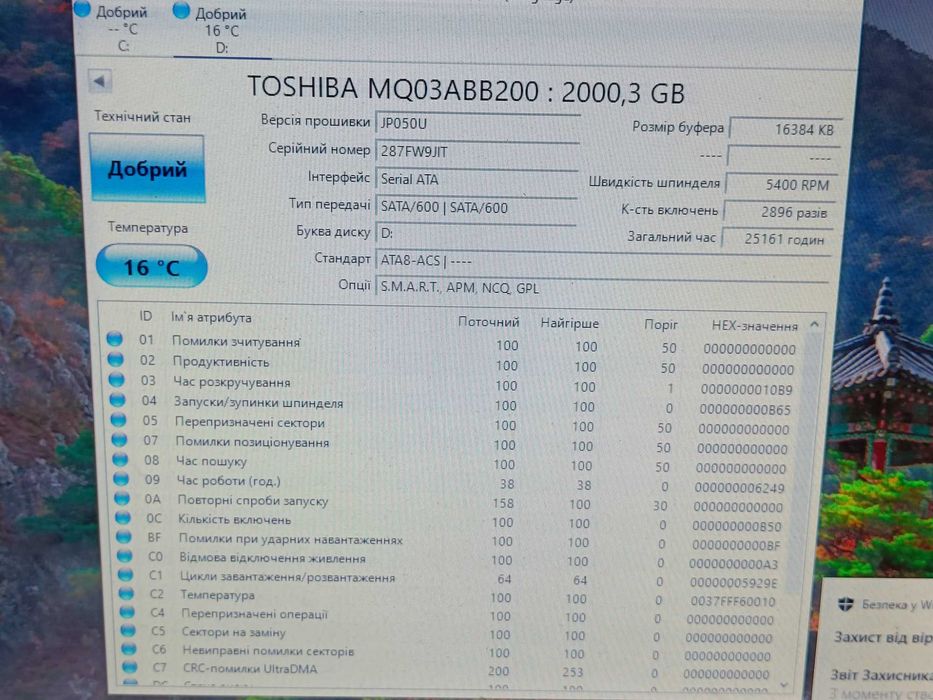Viewport: 933px width, 700px height.
Task: Open the Захист від вірусів notification
Action: tap(883, 637)
